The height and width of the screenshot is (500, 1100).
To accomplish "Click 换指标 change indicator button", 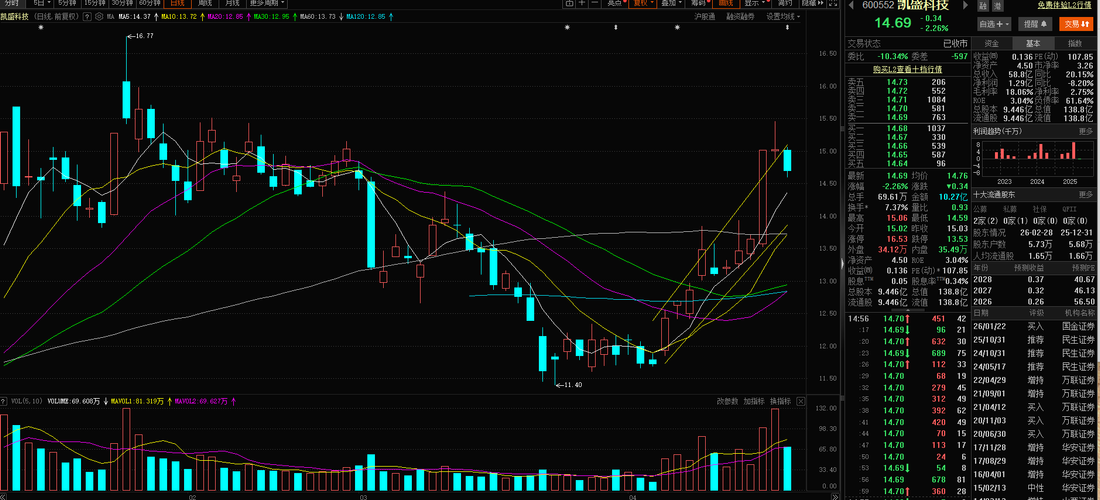I will [780, 401].
